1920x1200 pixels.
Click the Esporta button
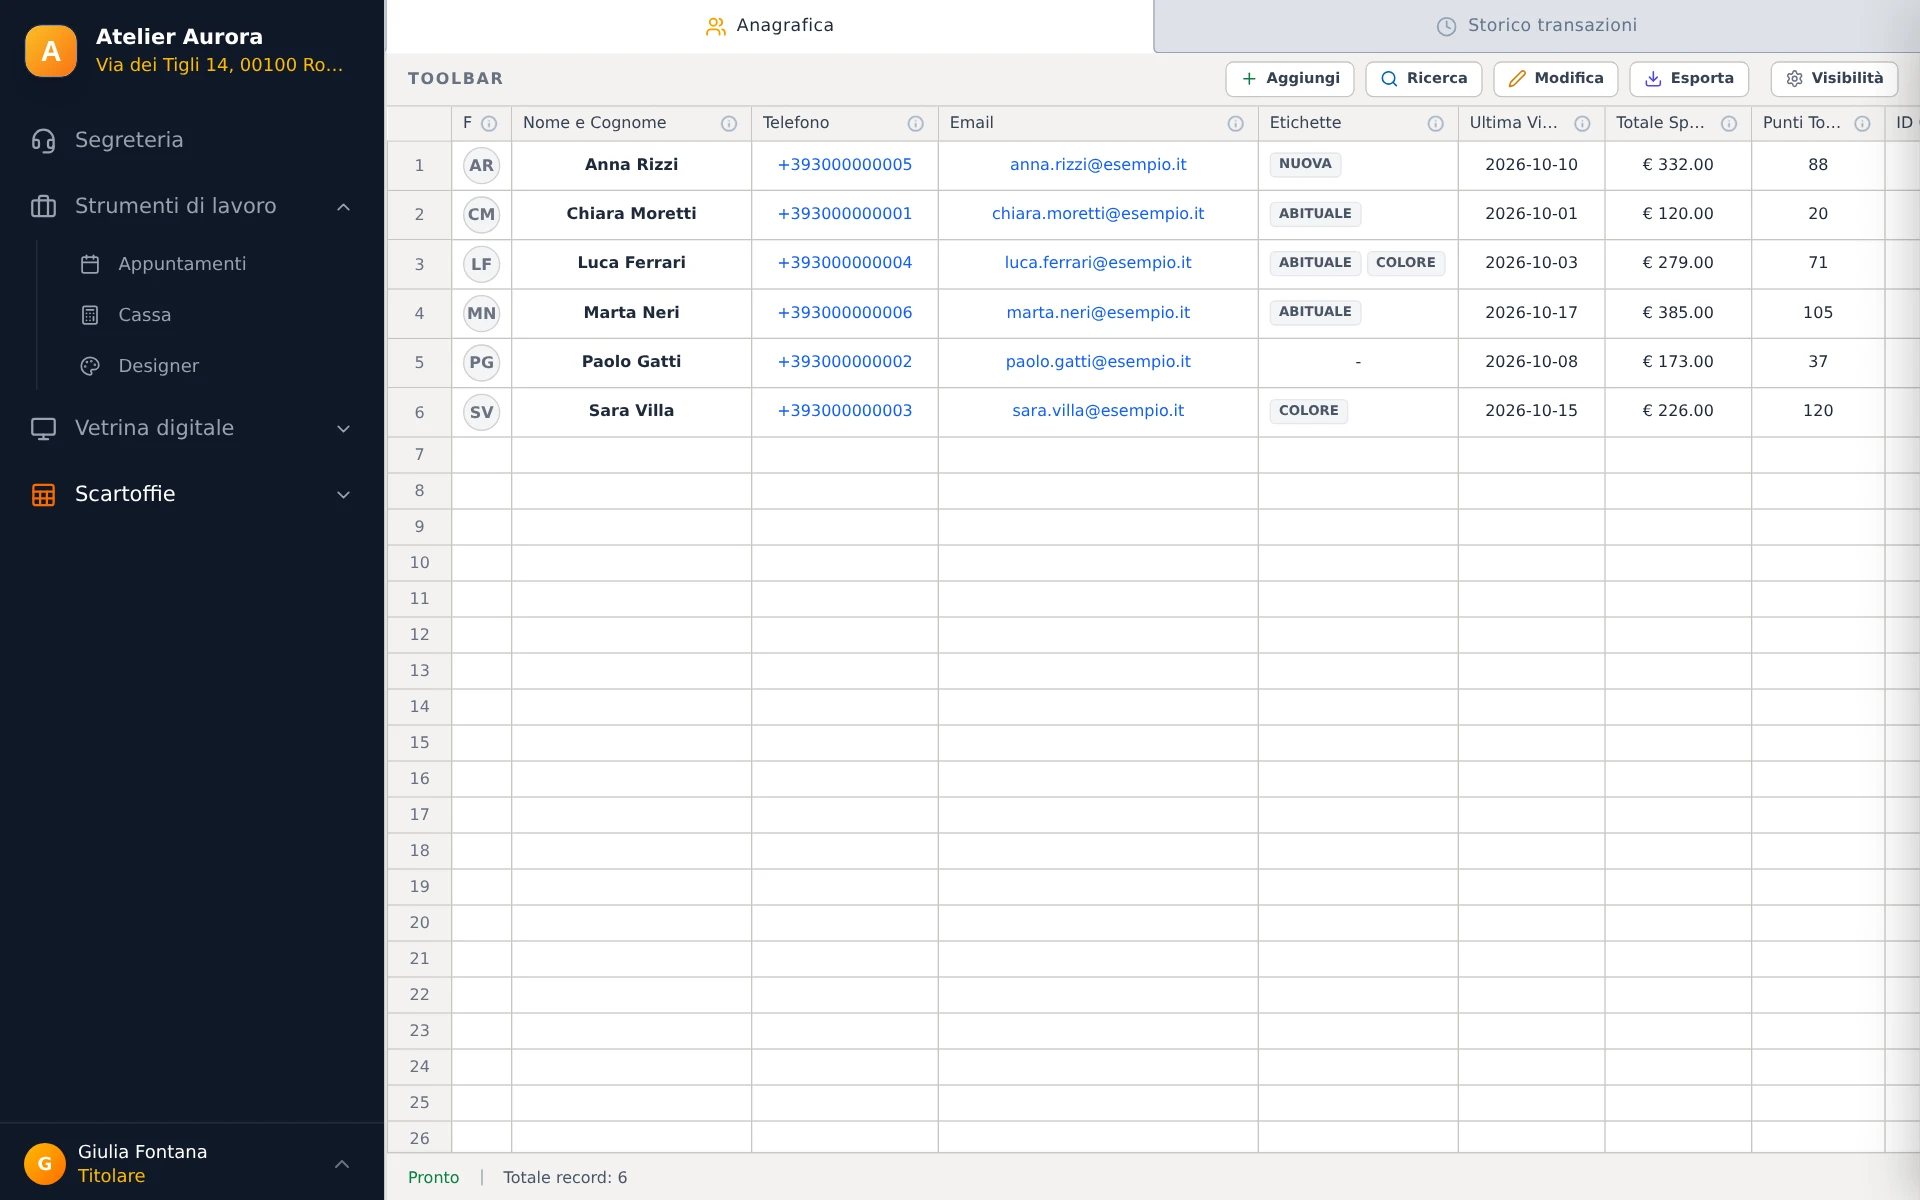[x=1689, y=79]
